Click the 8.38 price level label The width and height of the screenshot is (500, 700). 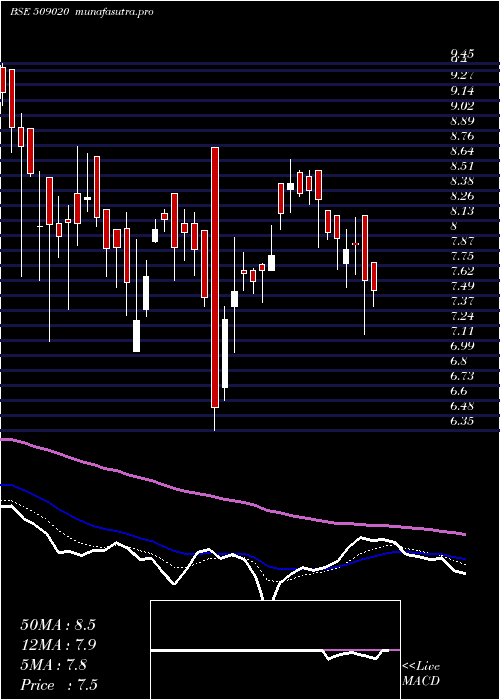tap(462, 181)
